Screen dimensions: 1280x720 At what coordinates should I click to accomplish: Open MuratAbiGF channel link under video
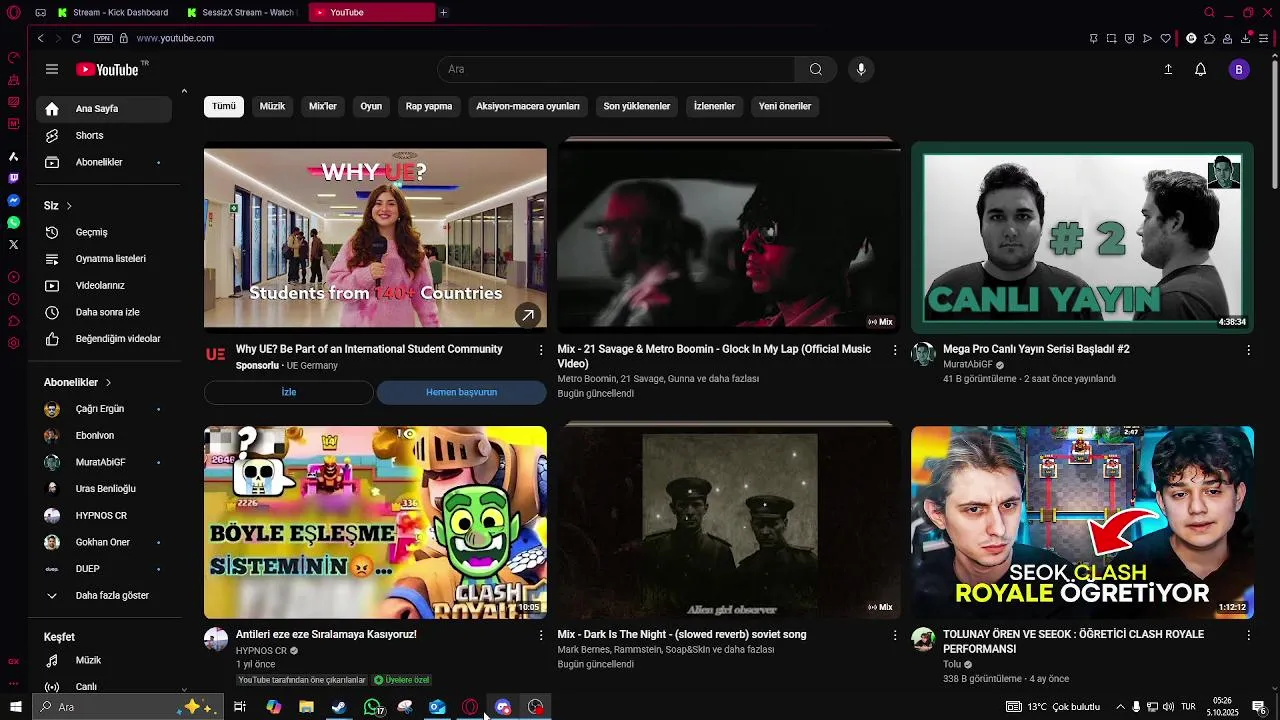(968, 365)
